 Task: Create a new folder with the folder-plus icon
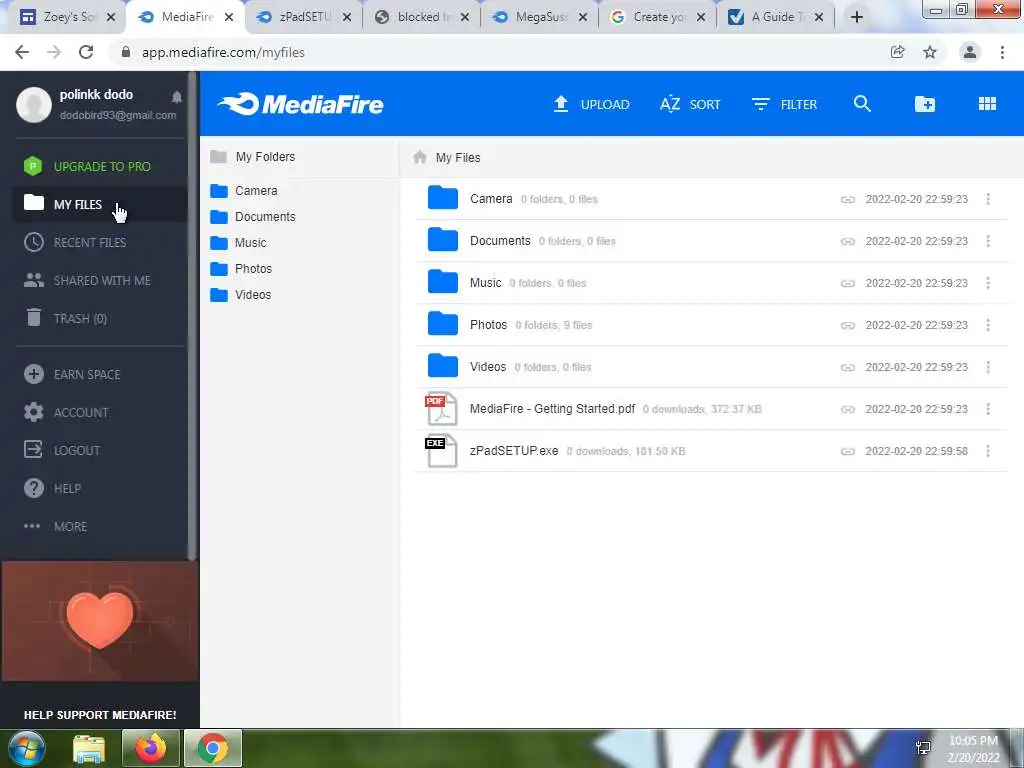point(925,104)
